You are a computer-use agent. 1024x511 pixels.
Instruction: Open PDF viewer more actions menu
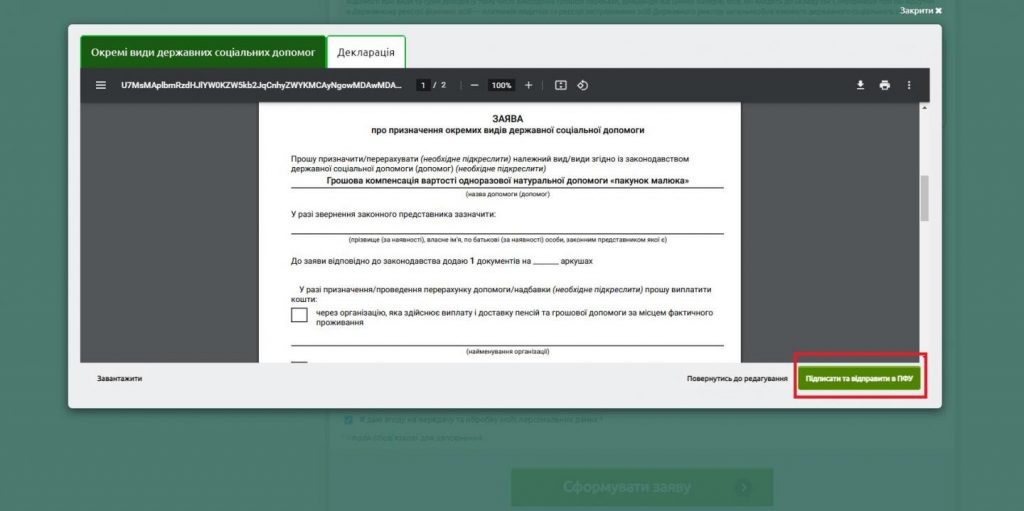(x=909, y=85)
